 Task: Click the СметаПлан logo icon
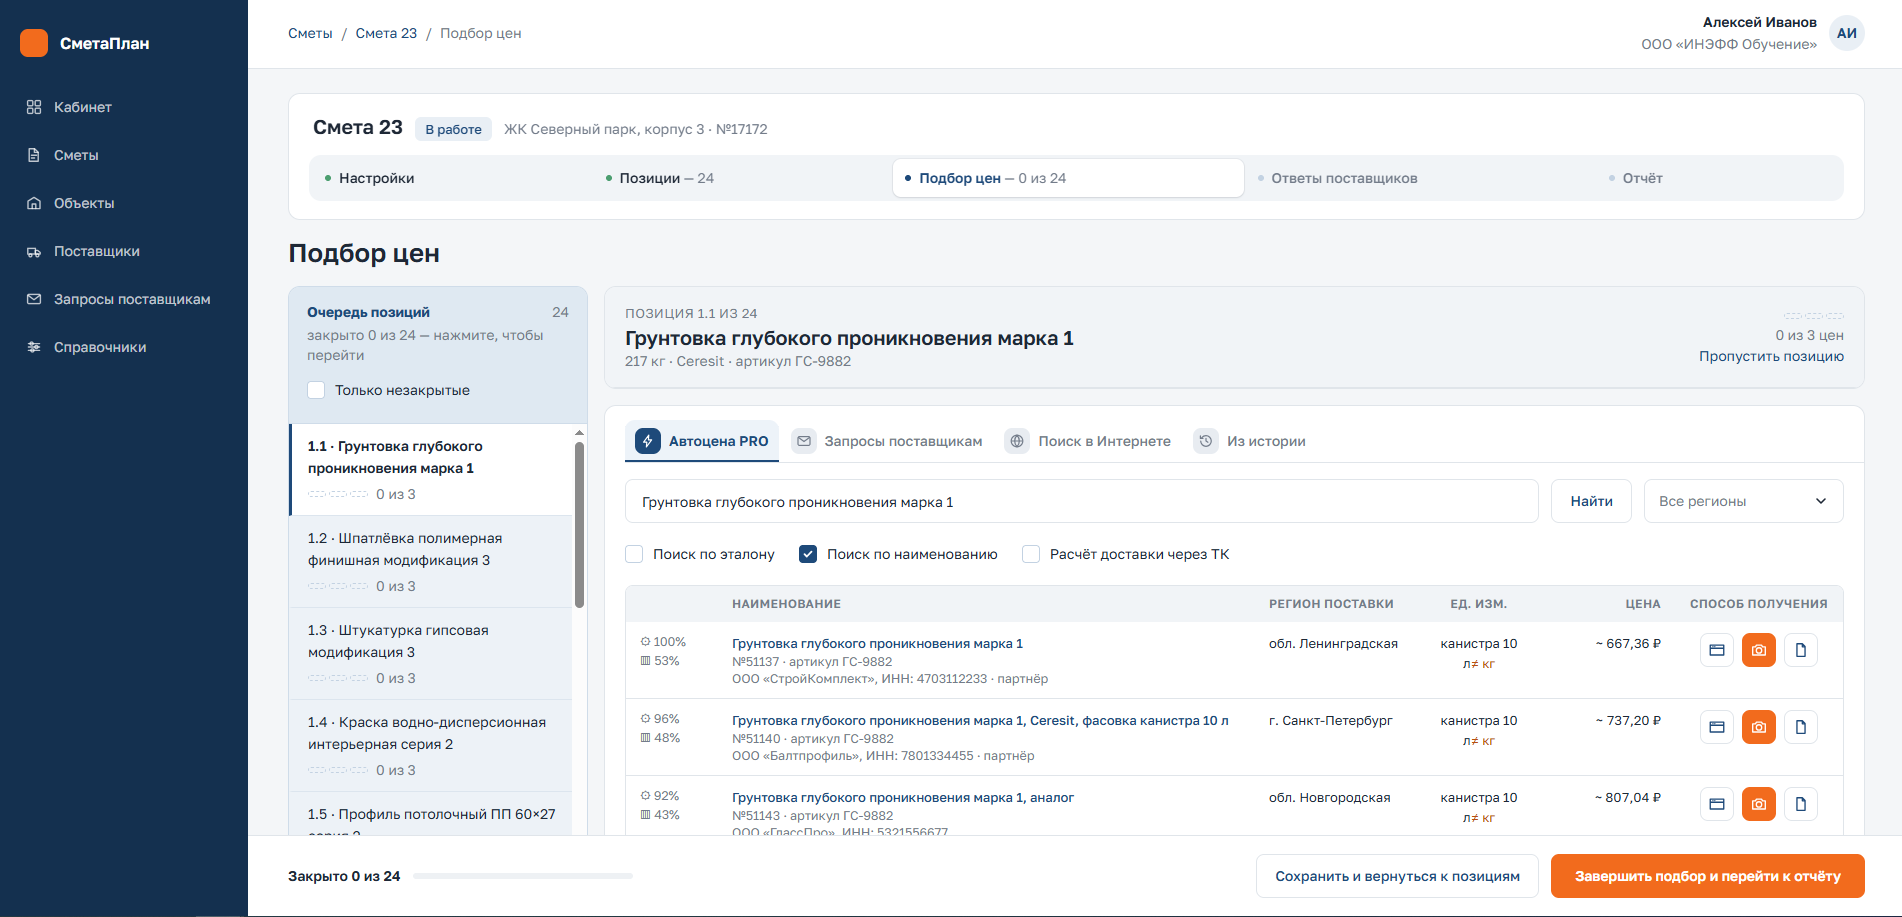[34, 43]
